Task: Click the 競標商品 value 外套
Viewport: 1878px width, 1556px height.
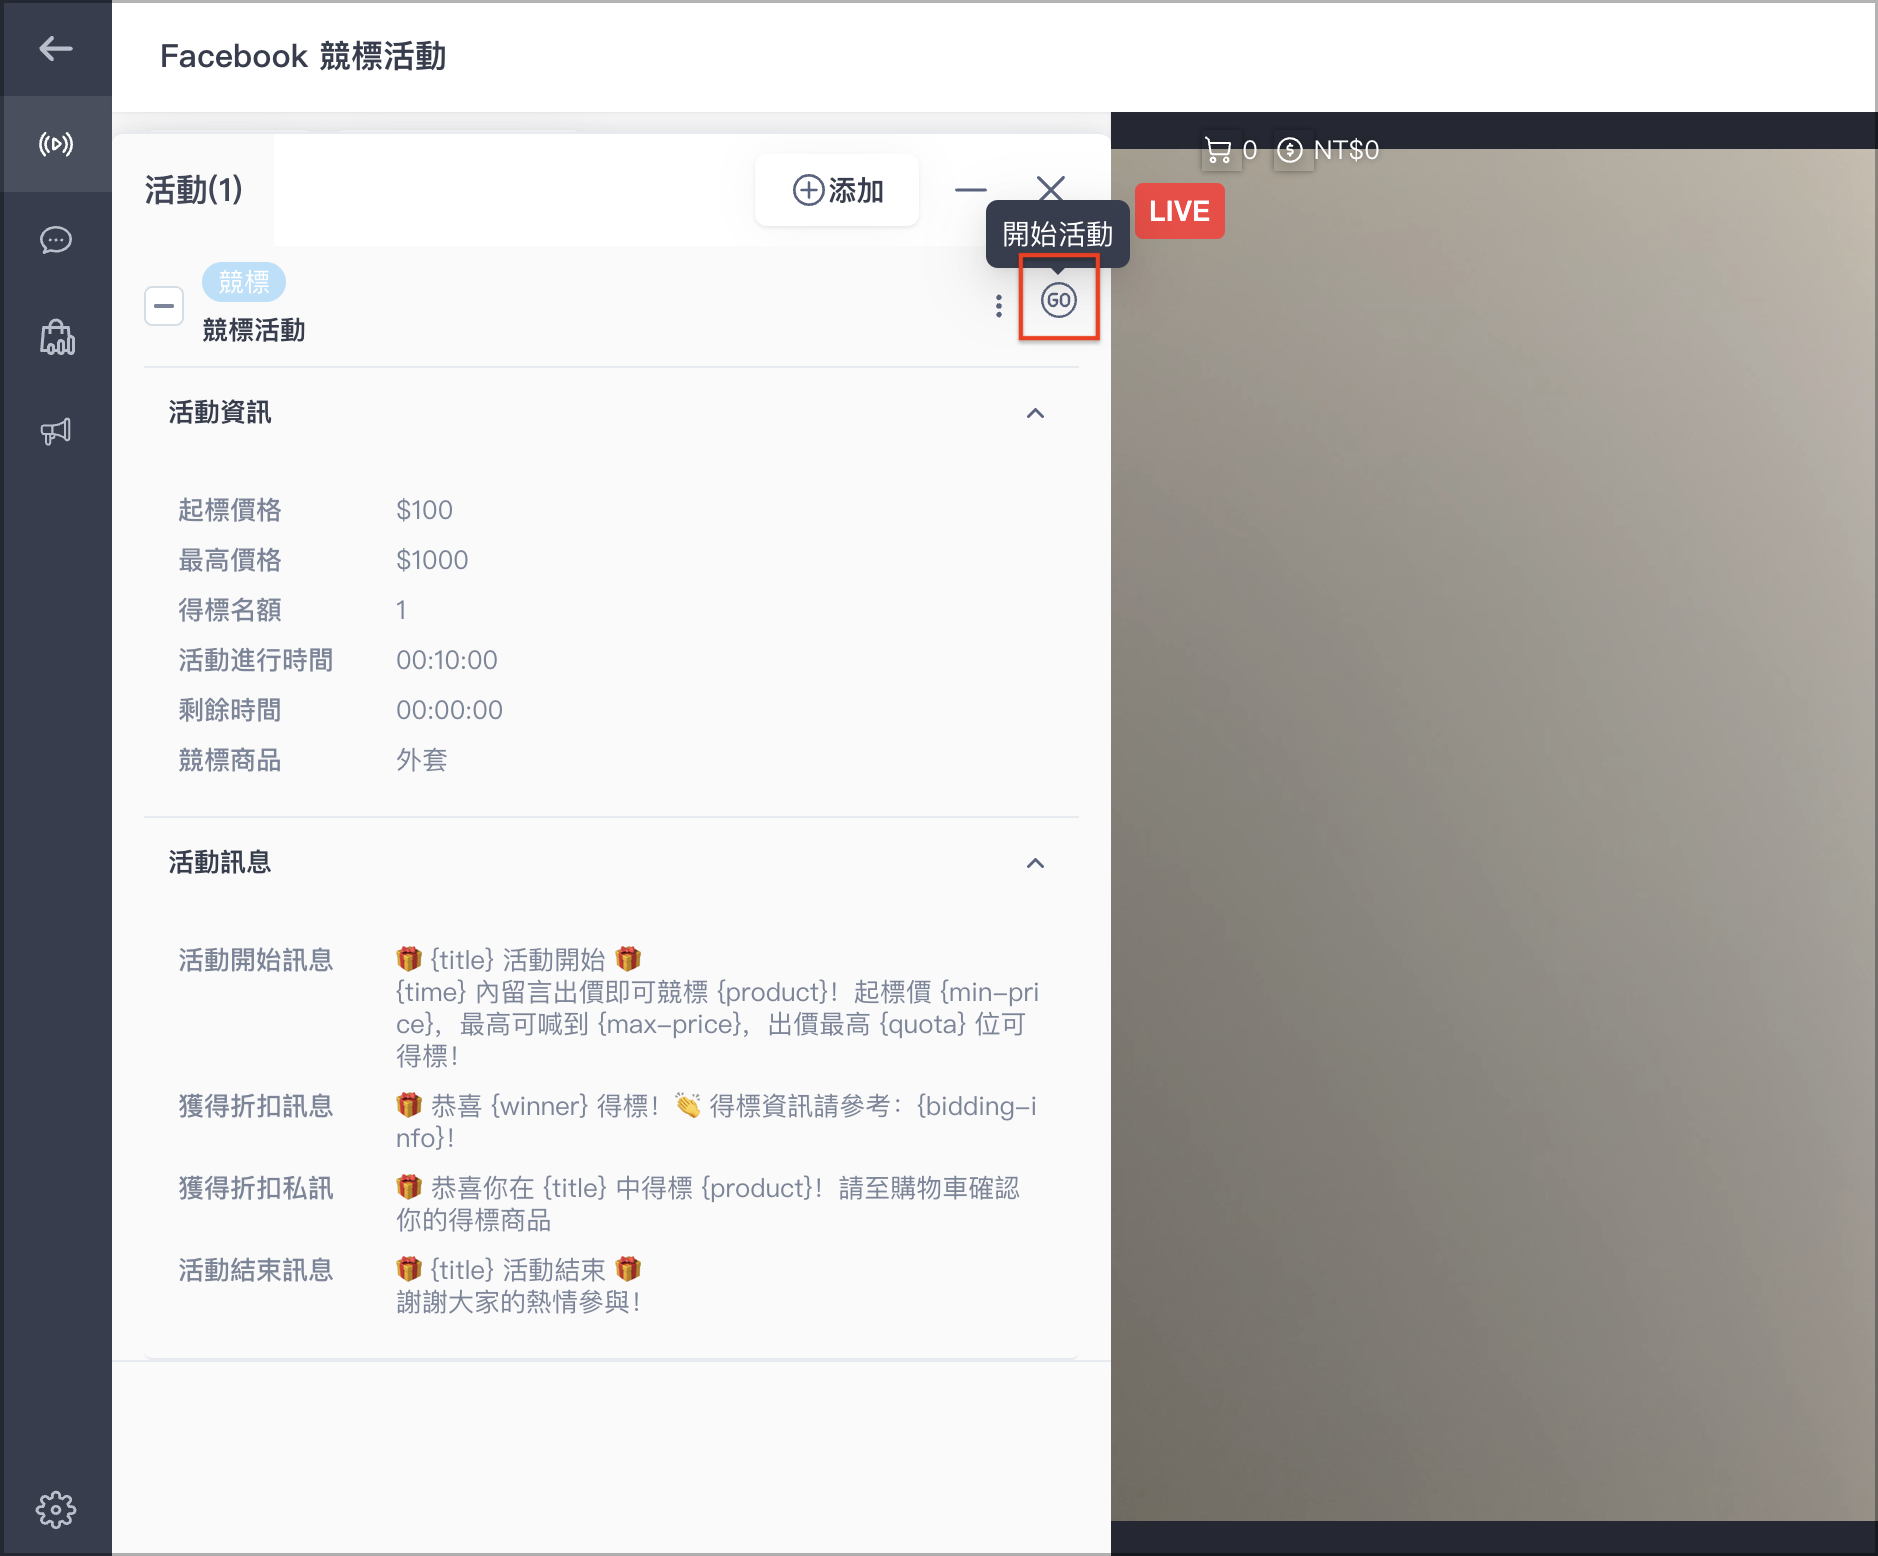Action: click(x=421, y=760)
